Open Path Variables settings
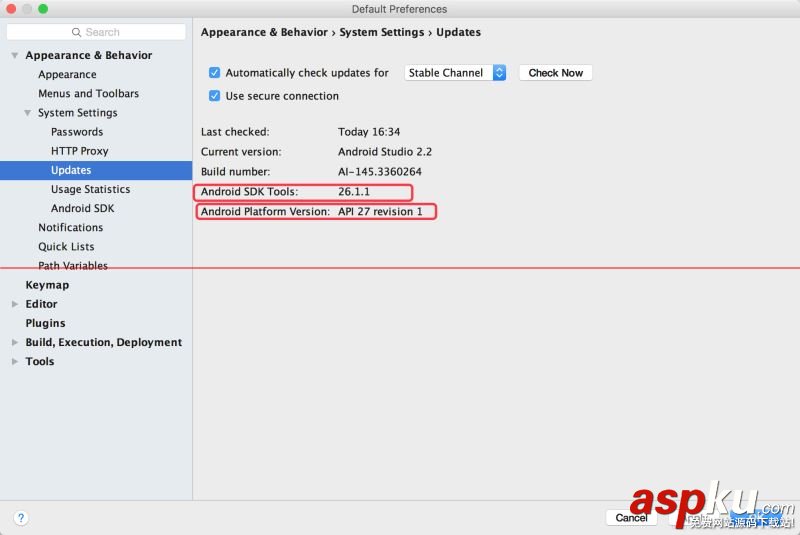 (73, 266)
